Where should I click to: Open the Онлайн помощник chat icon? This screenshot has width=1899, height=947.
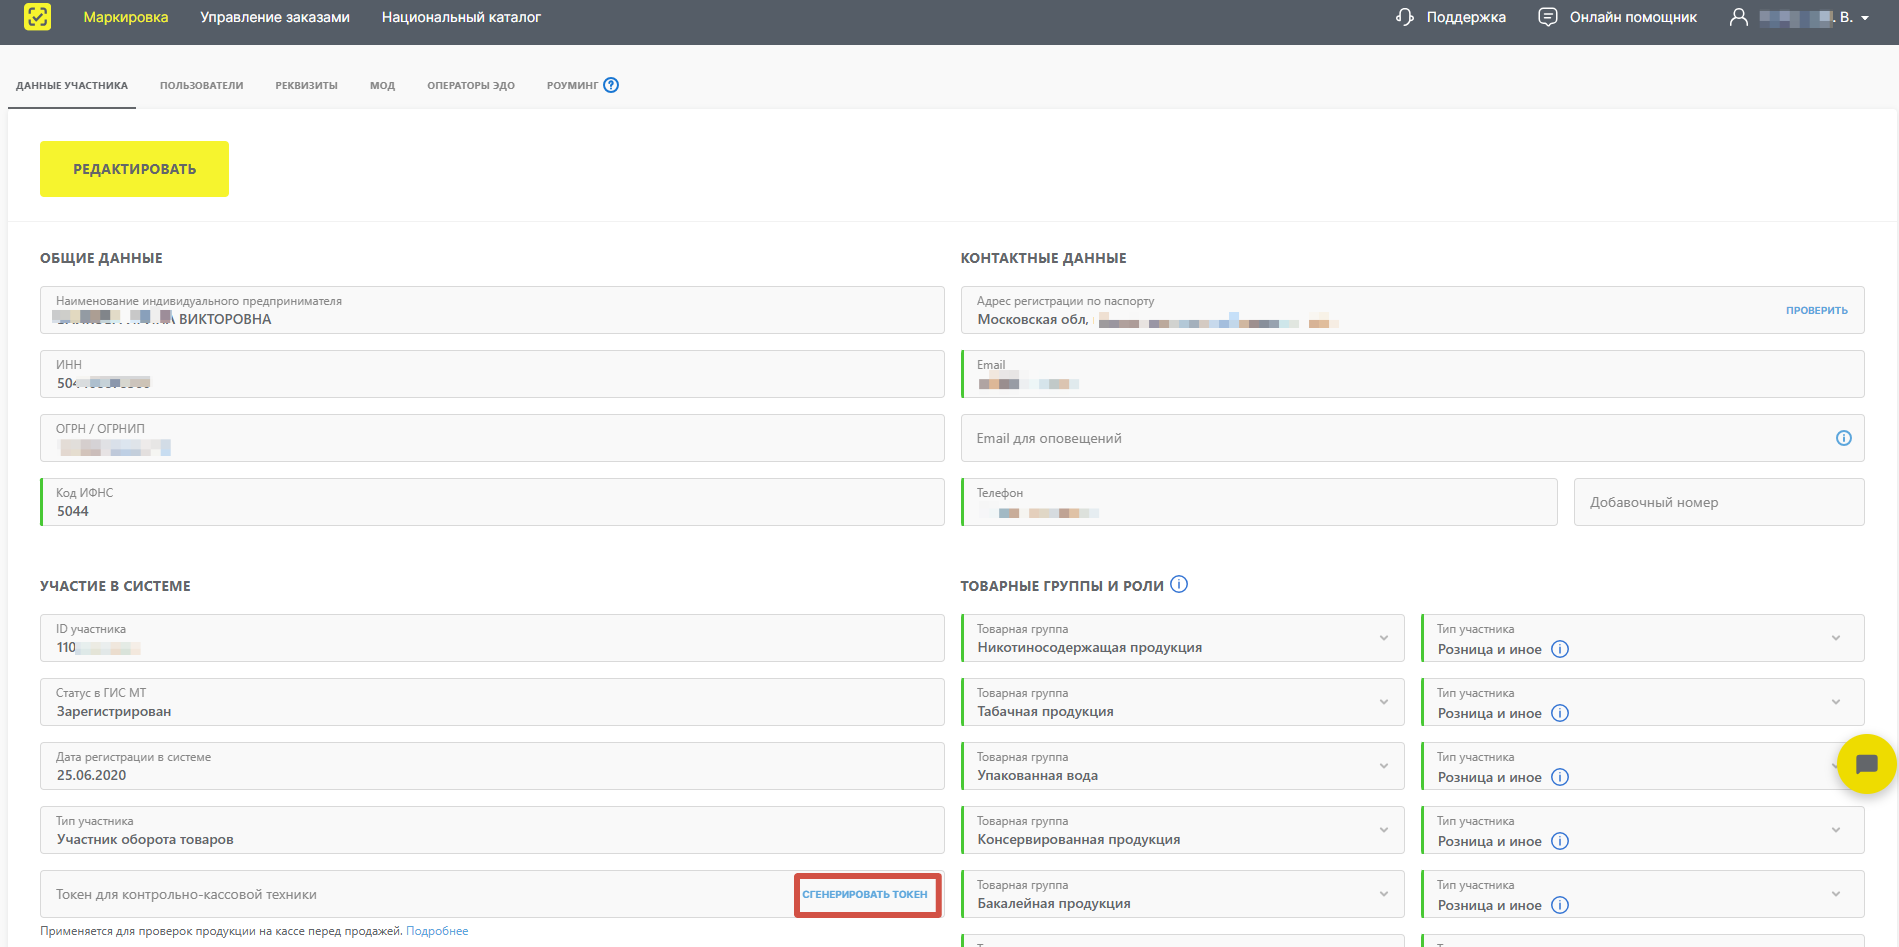pyautogui.click(x=1547, y=17)
